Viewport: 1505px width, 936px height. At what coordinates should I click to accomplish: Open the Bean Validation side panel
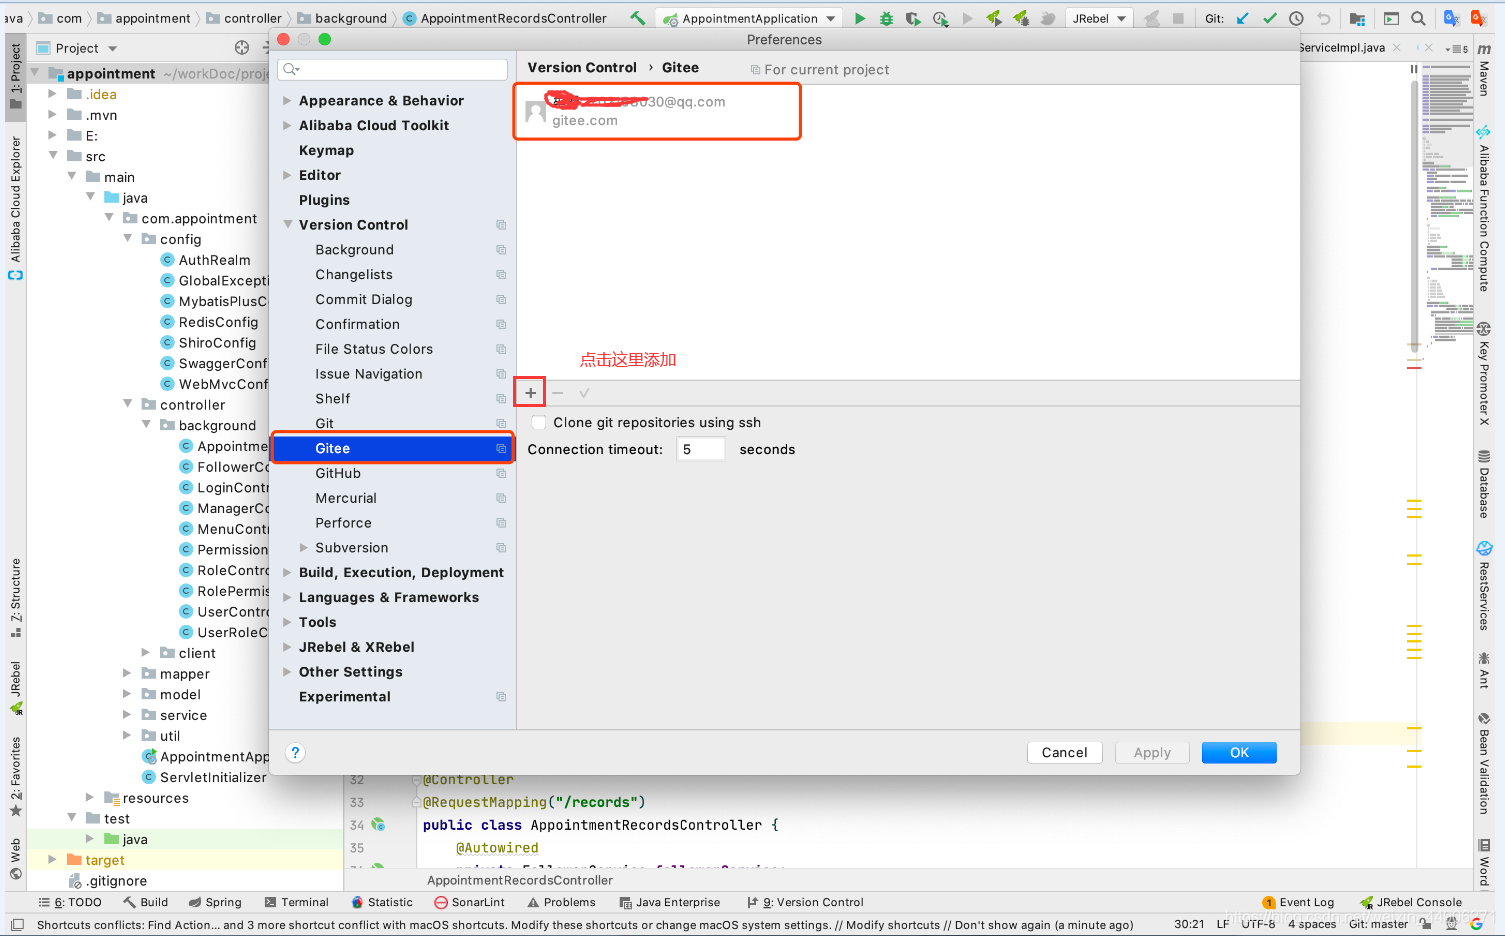coord(1484,764)
